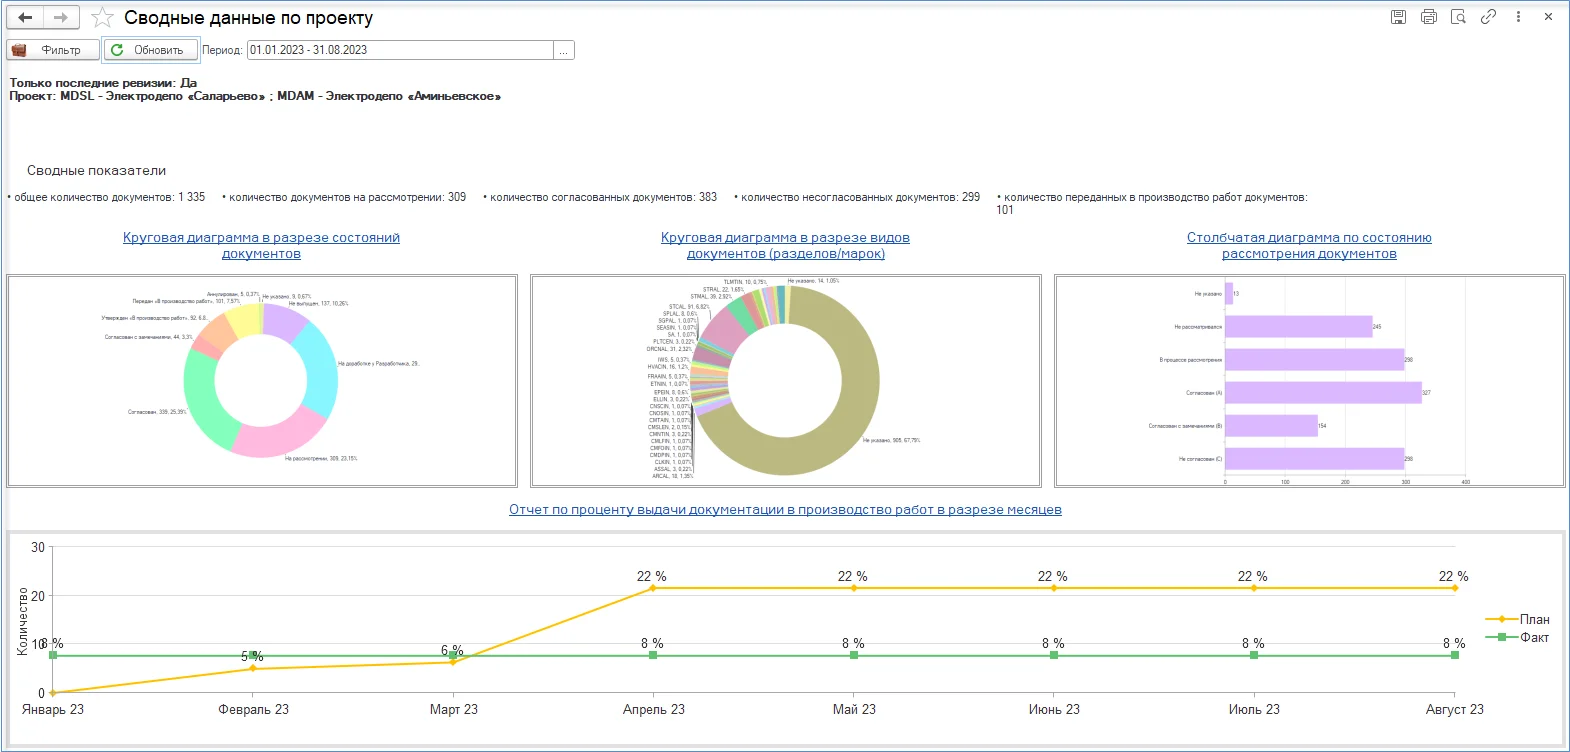
Task: Print the report using printer icon
Action: click(1428, 17)
